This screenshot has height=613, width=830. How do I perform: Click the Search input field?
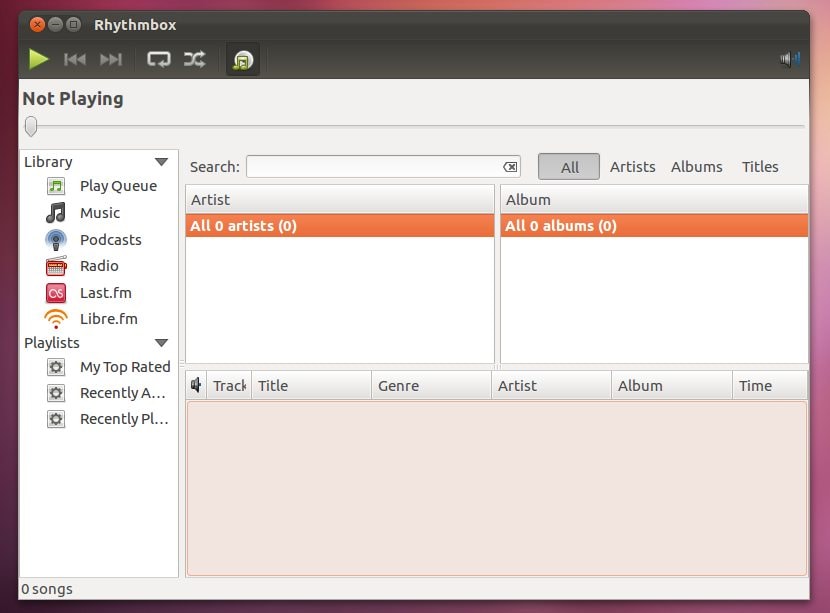[x=384, y=167]
